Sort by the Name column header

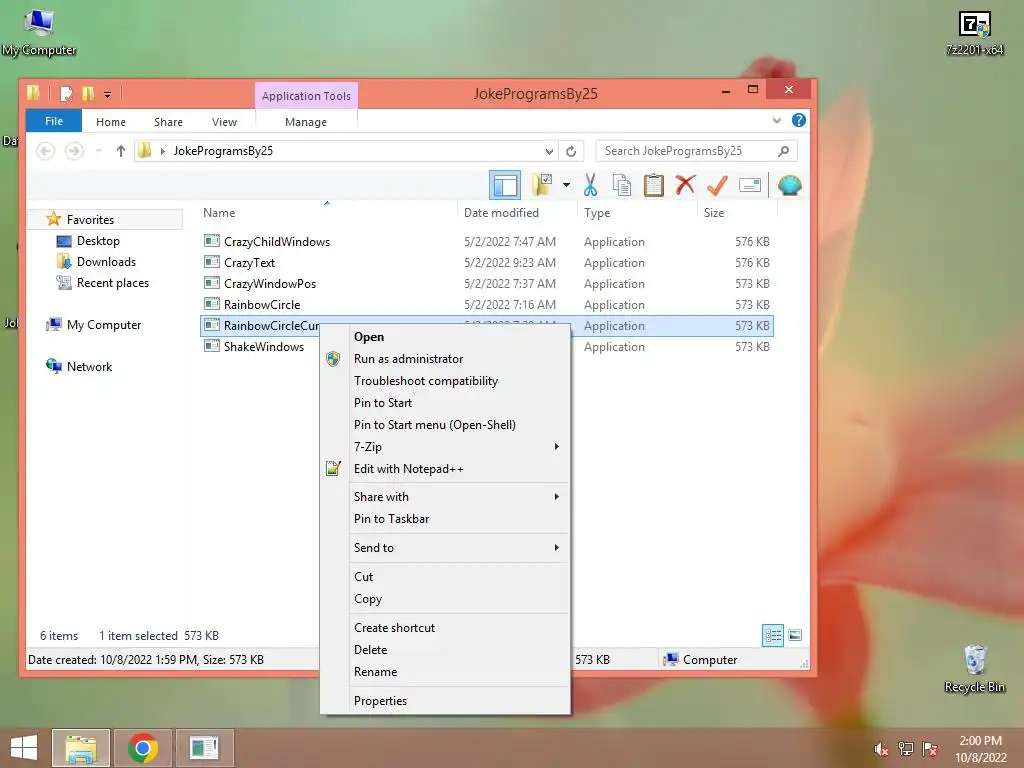[327, 212]
